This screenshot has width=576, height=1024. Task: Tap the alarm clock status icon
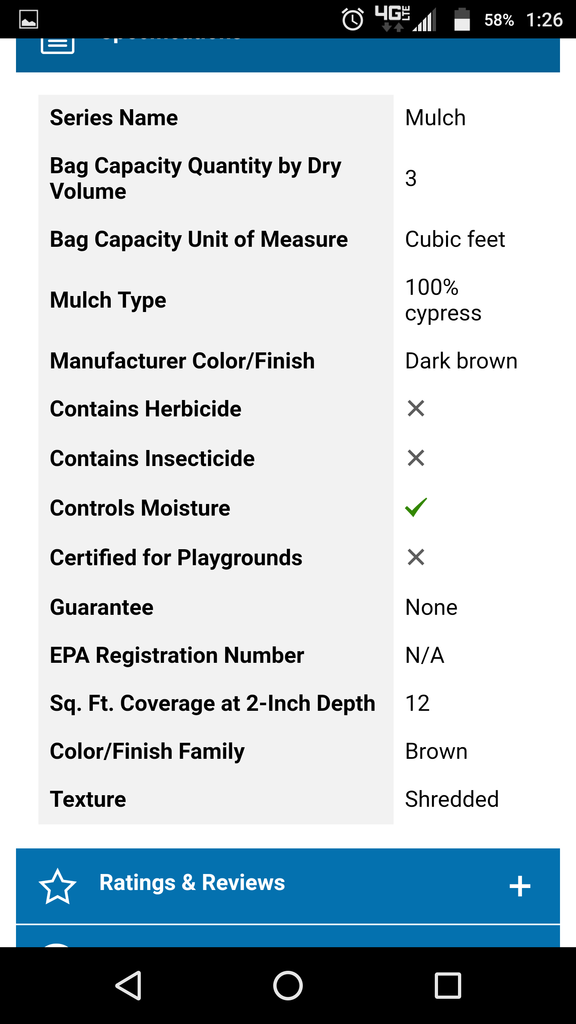click(x=353, y=20)
